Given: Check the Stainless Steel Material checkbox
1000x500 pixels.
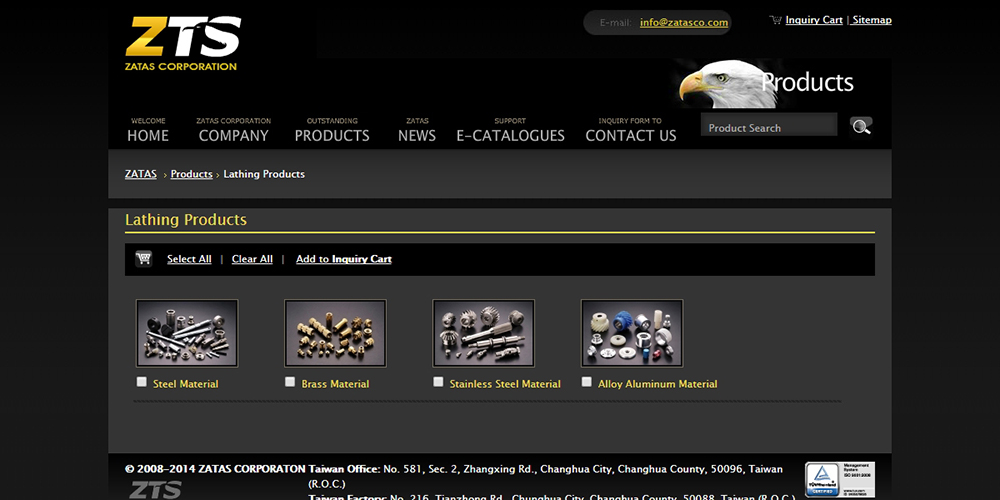Looking at the screenshot, I should (x=438, y=381).
